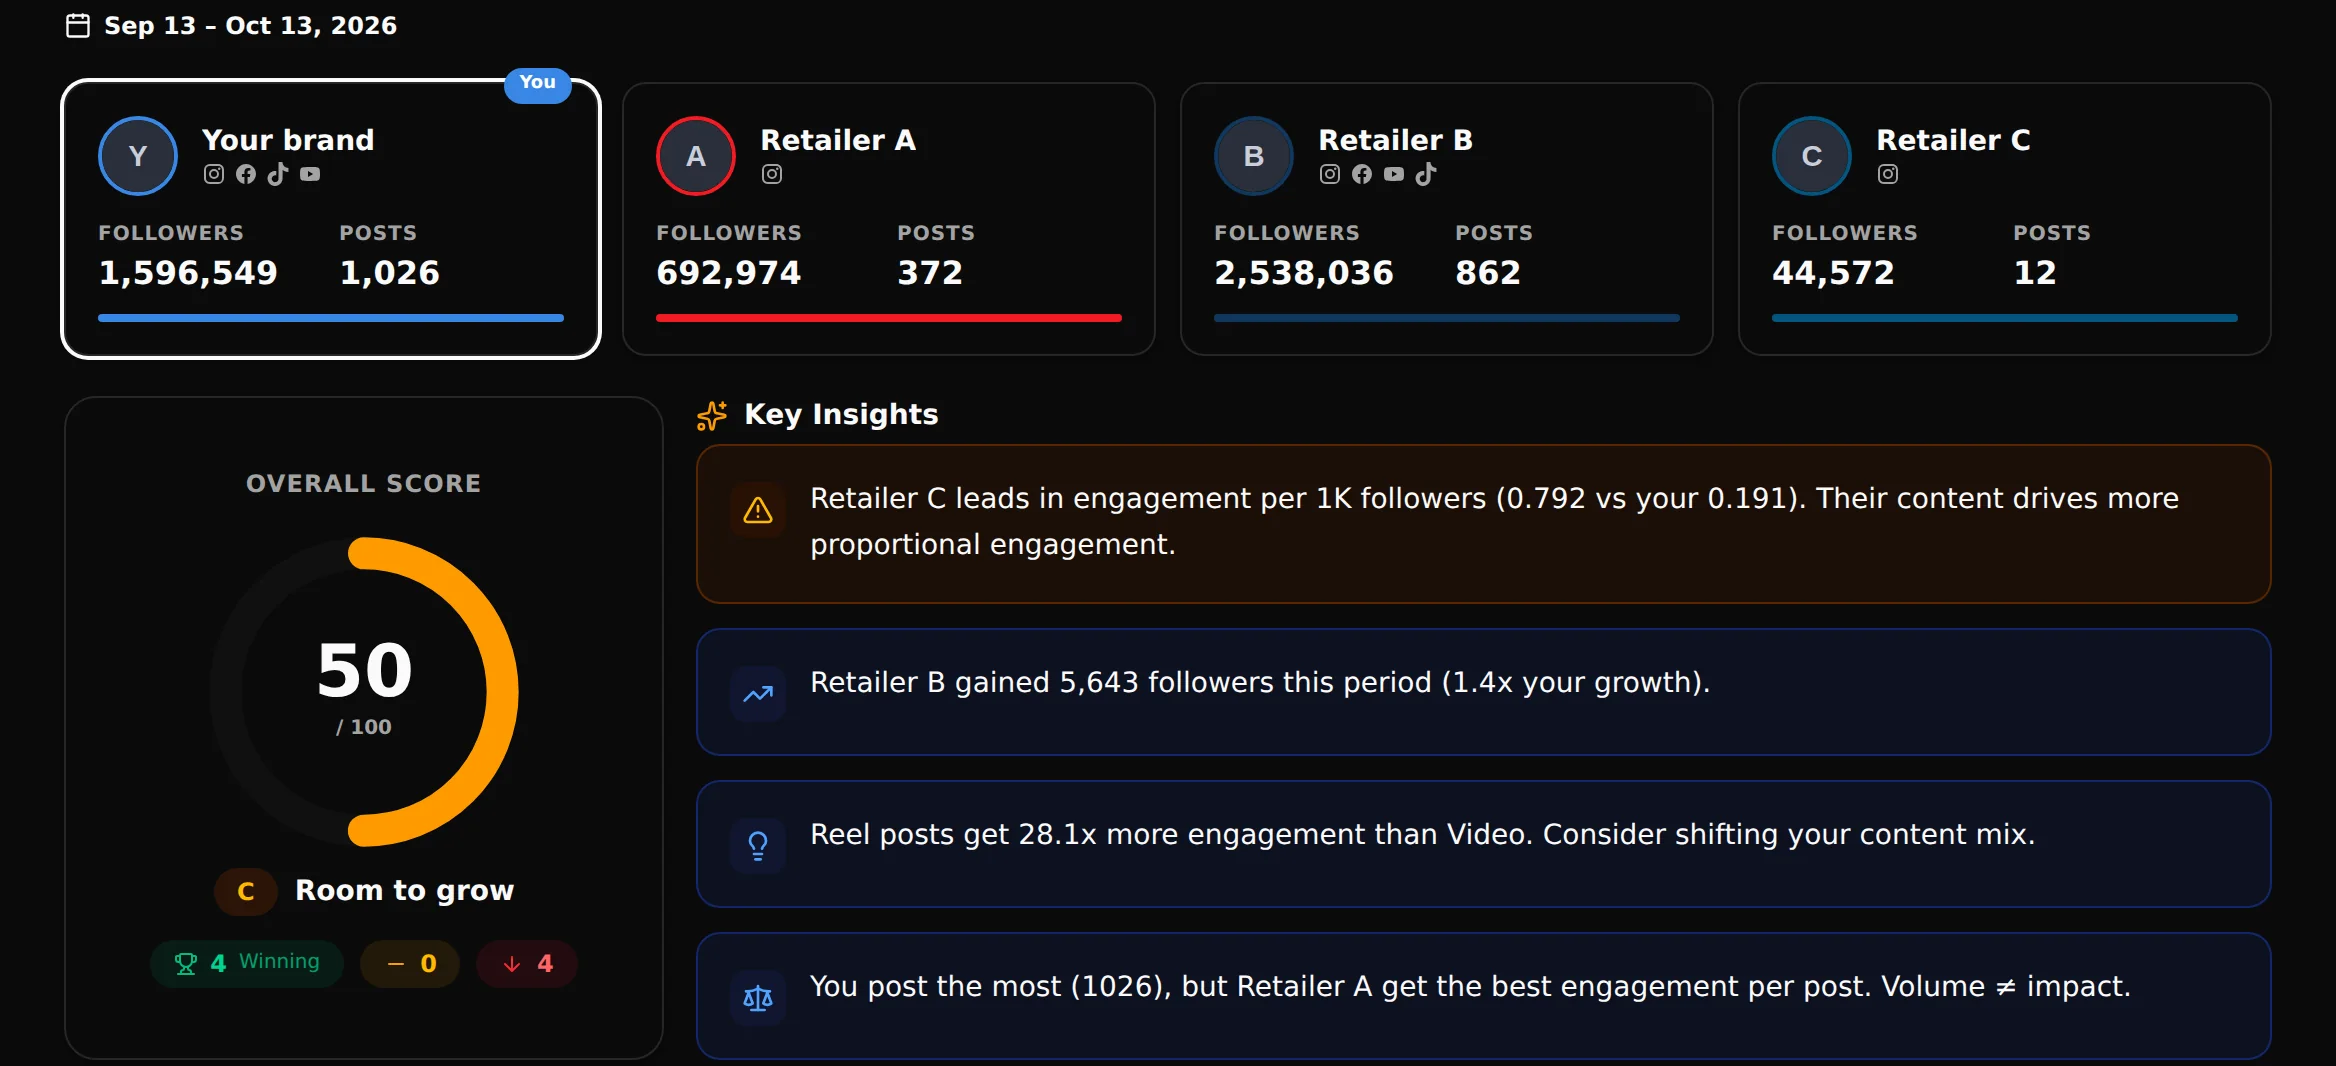The height and width of the screenshot is (1066, 2336).
Task: Click Your brand's TikTok icon
Action: 278,174
